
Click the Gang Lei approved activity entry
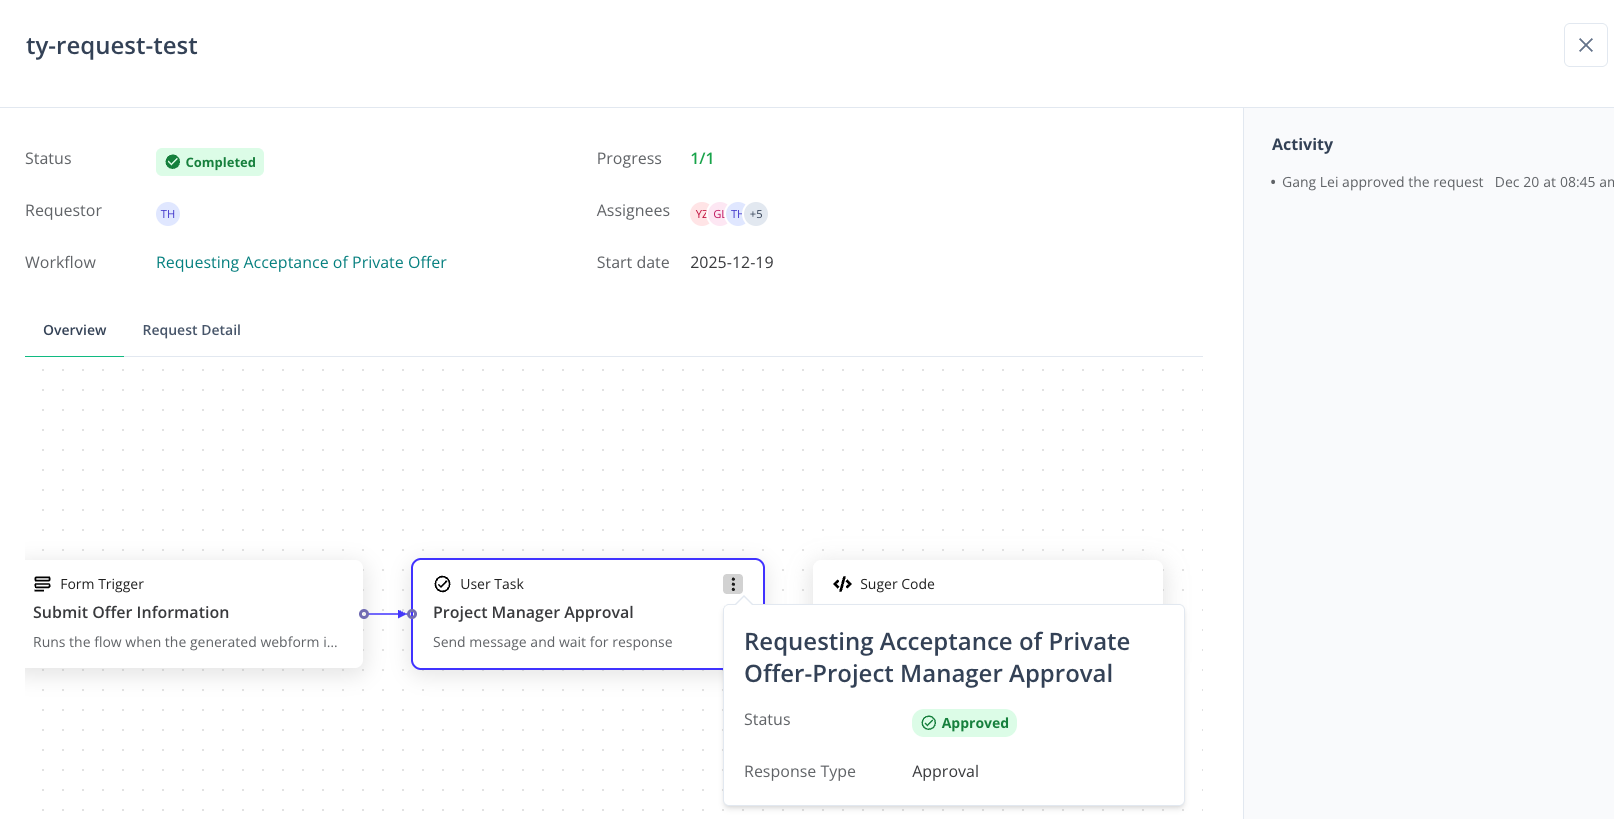(x=1382, y=182)
